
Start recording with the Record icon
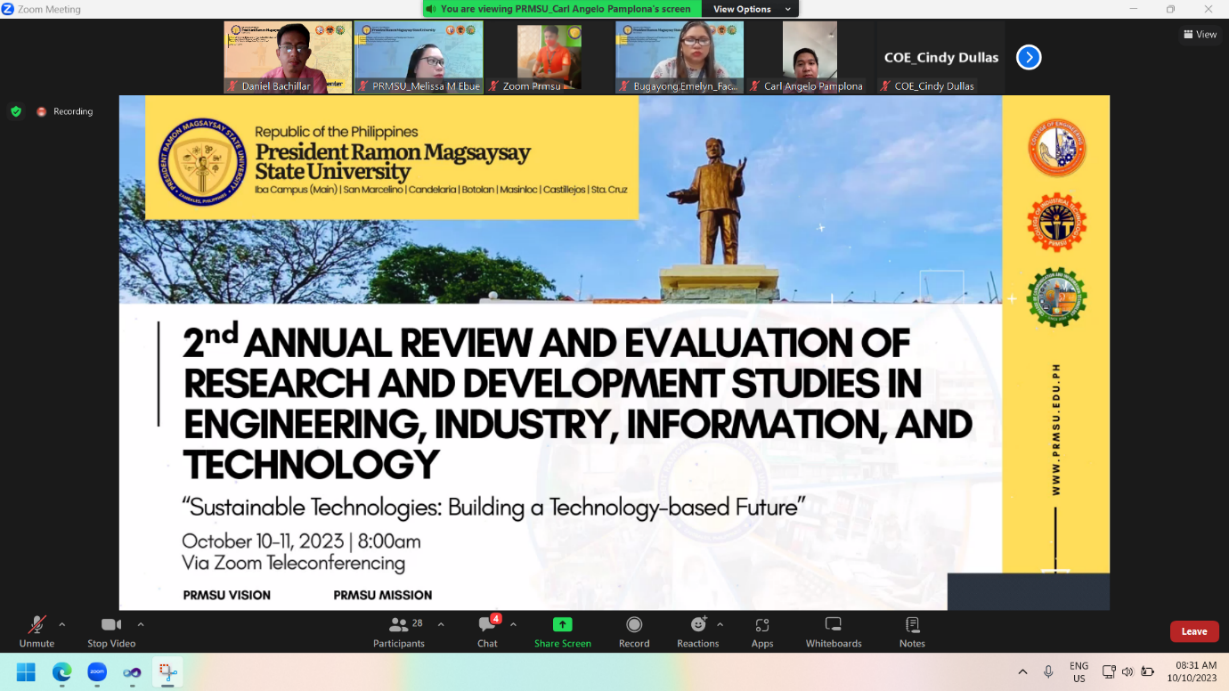click(x=634, y=625)
